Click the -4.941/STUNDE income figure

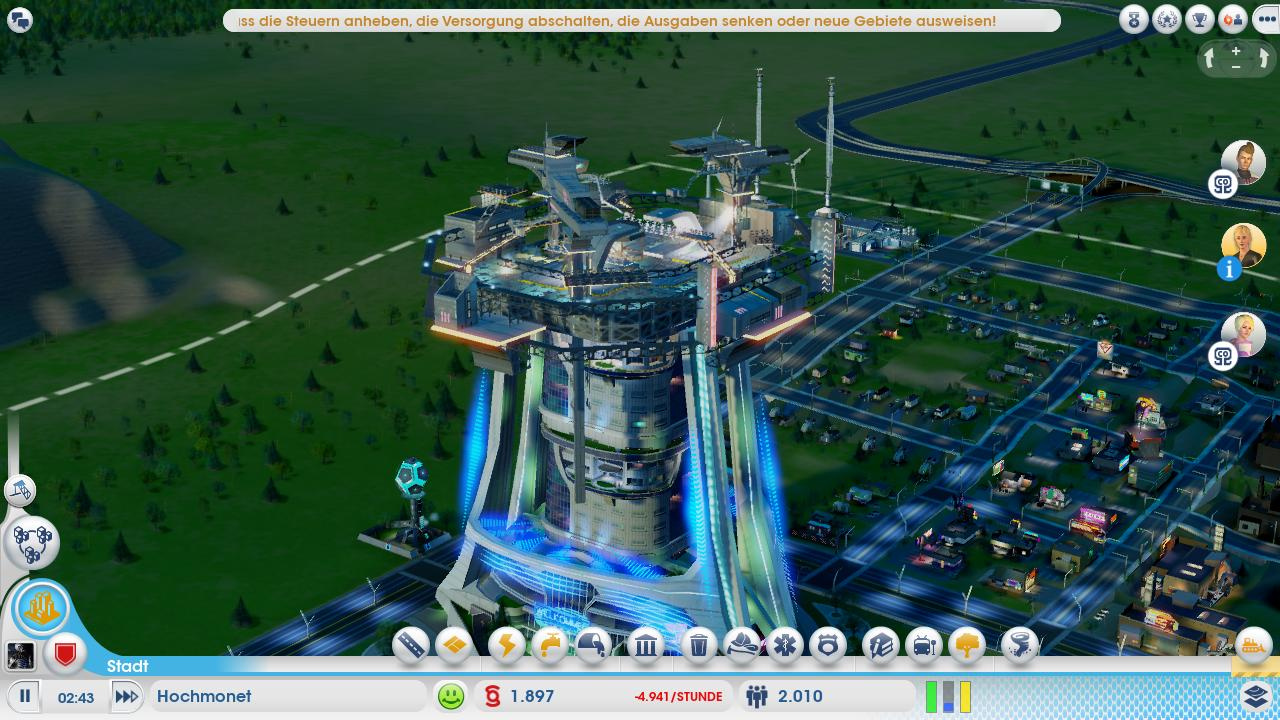[x=678, y=697]
